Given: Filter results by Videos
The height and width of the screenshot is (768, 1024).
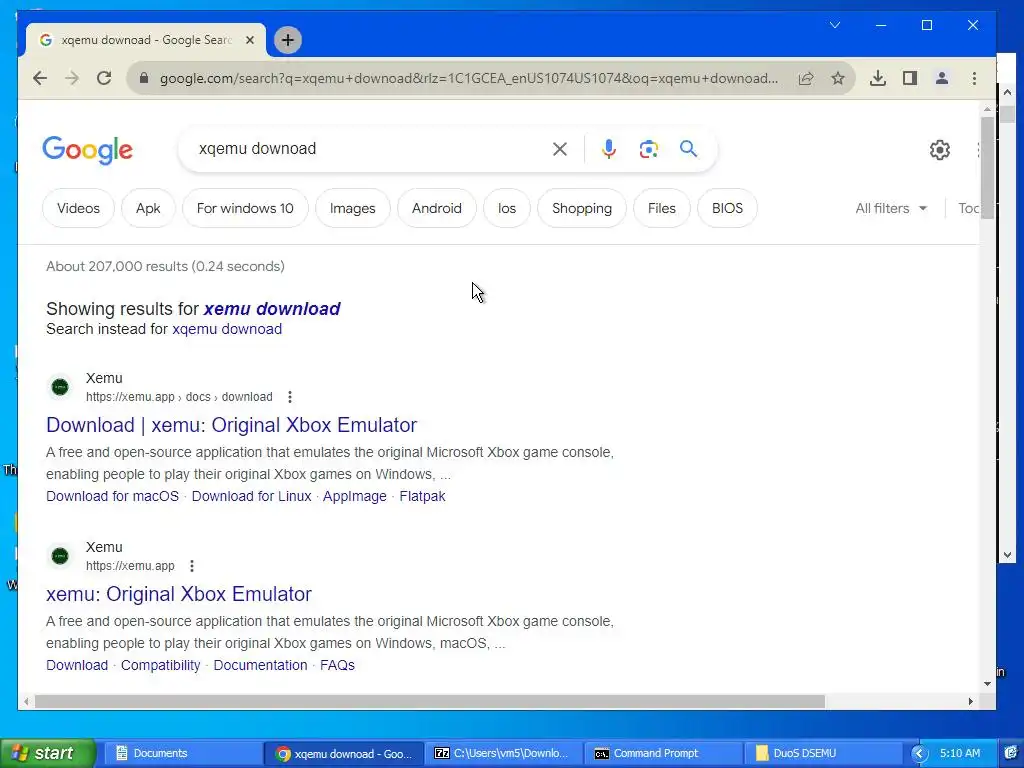Looking at the screenshot, I should coord(78,208).
